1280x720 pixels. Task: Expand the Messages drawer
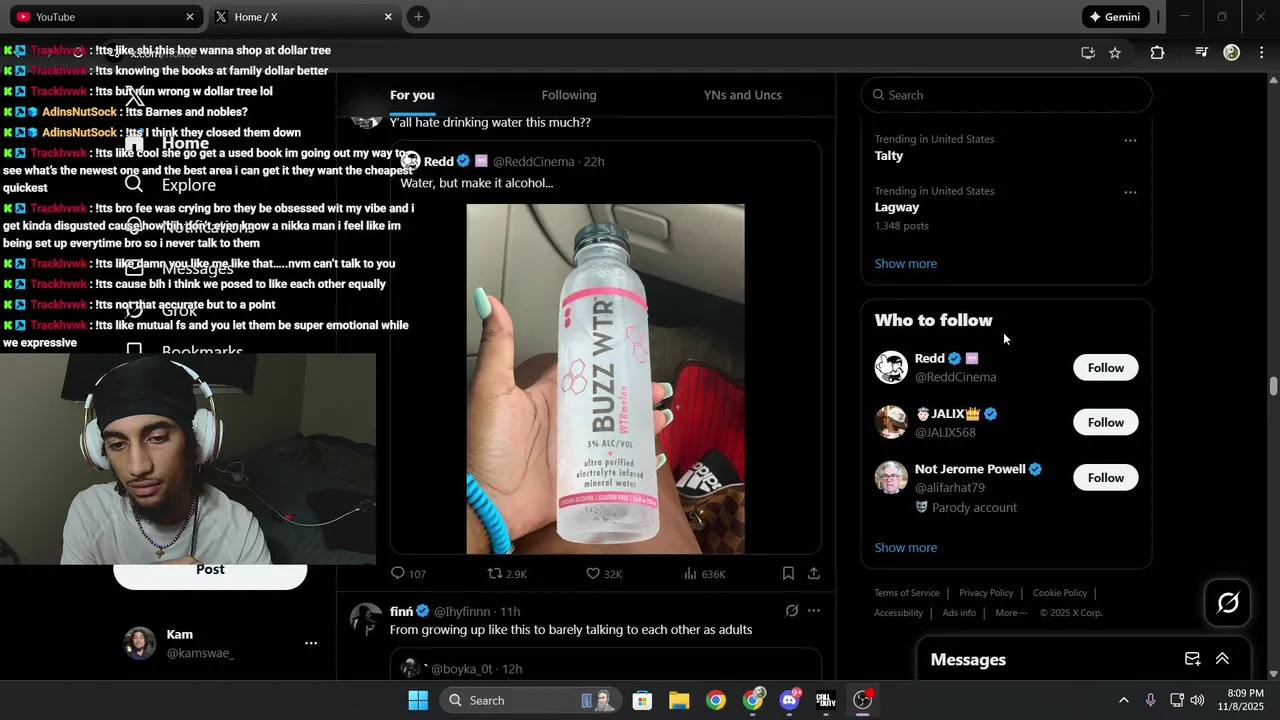click(1222, 659)
